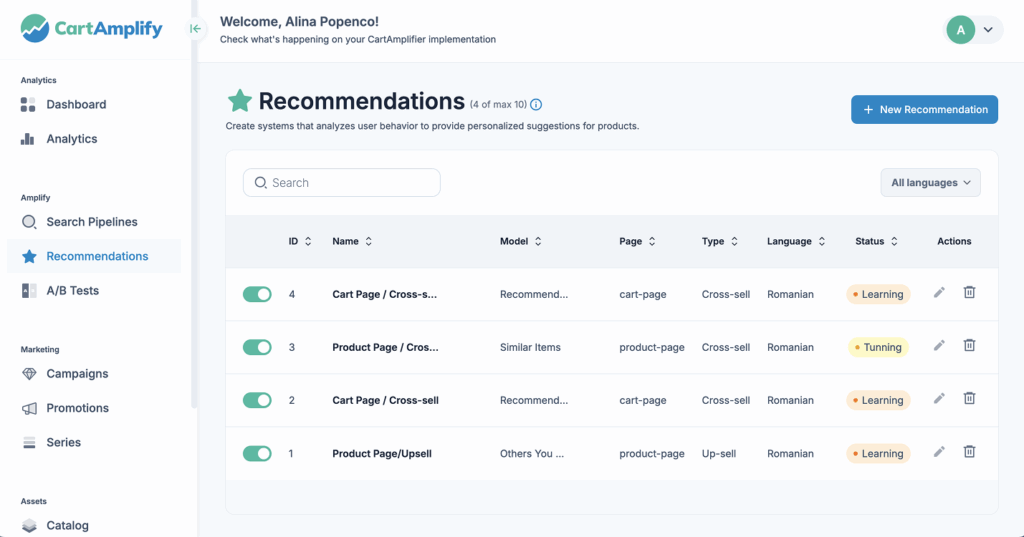Collapse the sidebar with the arrow icon
The image size is (1024, 537).
point(196,29)
